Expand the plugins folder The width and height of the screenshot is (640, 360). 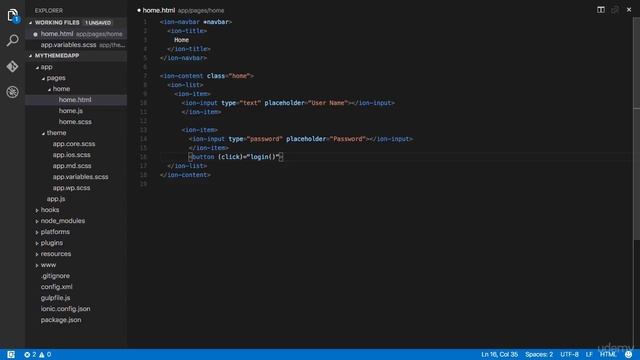click(x=37, y=243)
